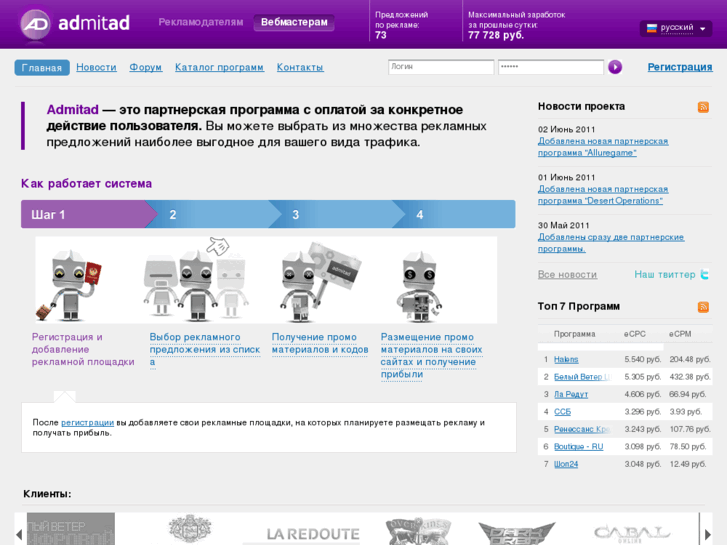Go to the Главная menu item
The image size is (727, 545).
(42, 68)
